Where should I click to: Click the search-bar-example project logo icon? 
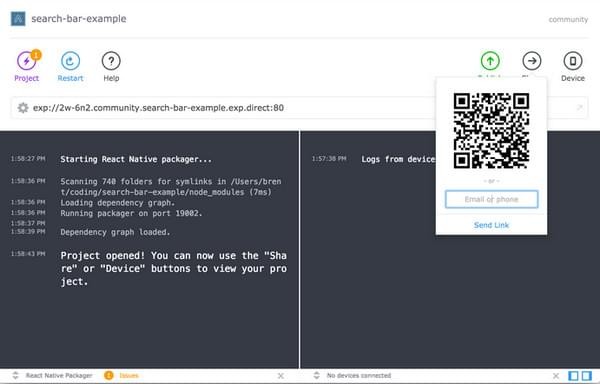point(18,19)
